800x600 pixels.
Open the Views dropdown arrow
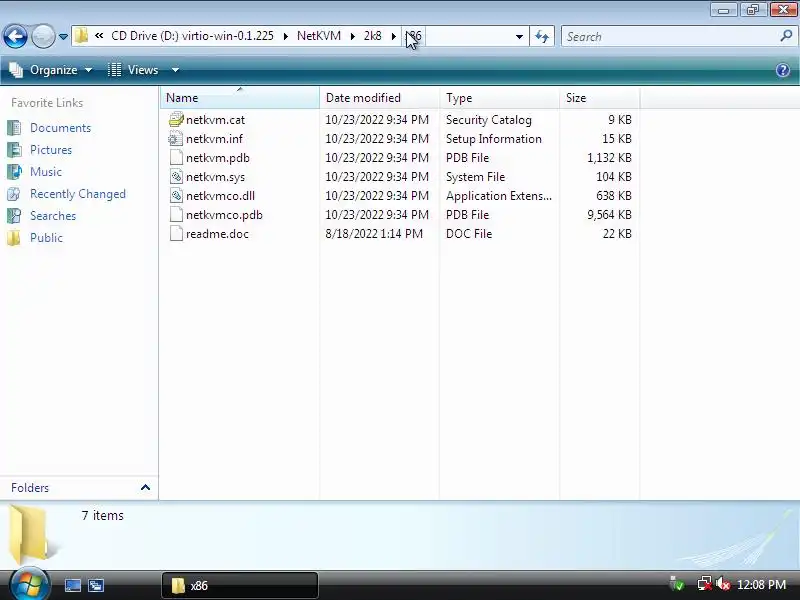(x=175, y=70)
